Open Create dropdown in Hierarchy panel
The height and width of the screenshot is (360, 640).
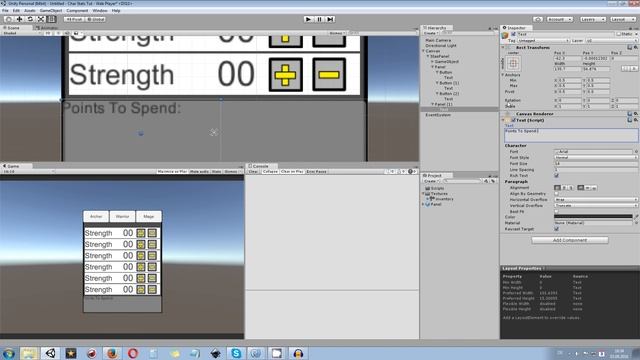point(430,33)
